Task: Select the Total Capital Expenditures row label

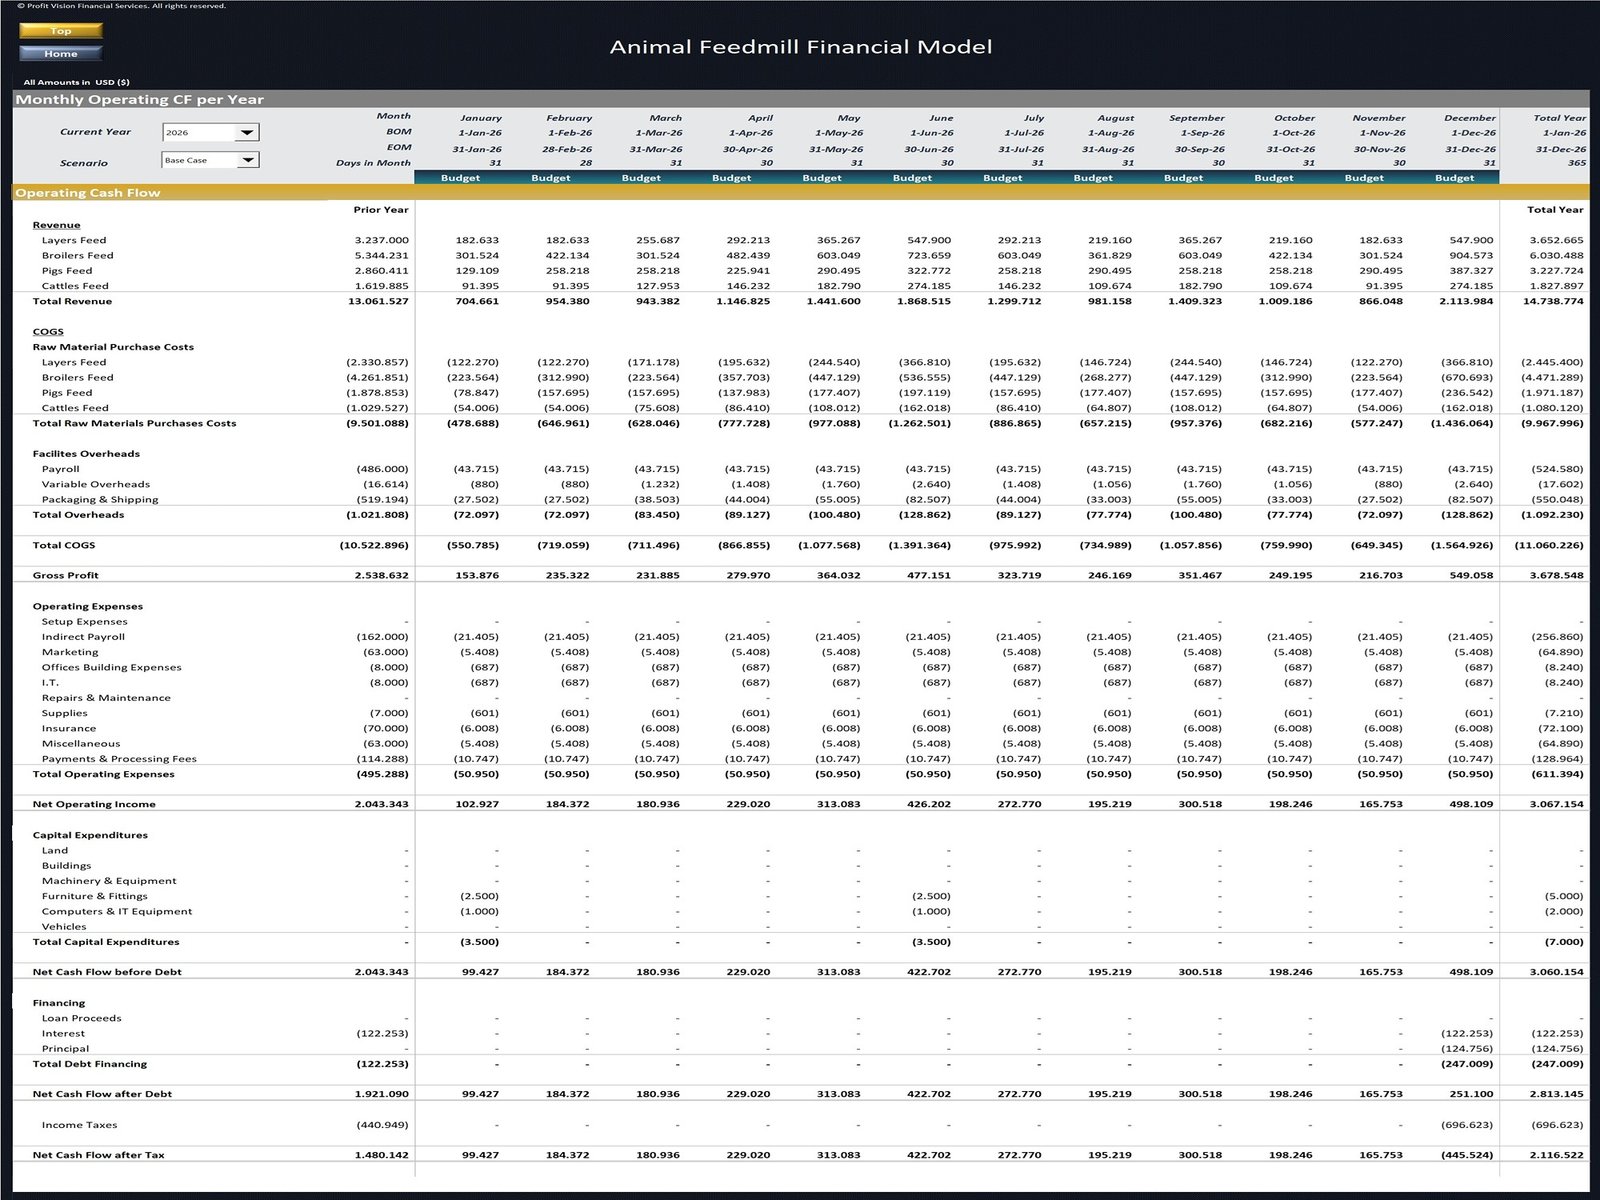Action: click(x=106, y=941)
